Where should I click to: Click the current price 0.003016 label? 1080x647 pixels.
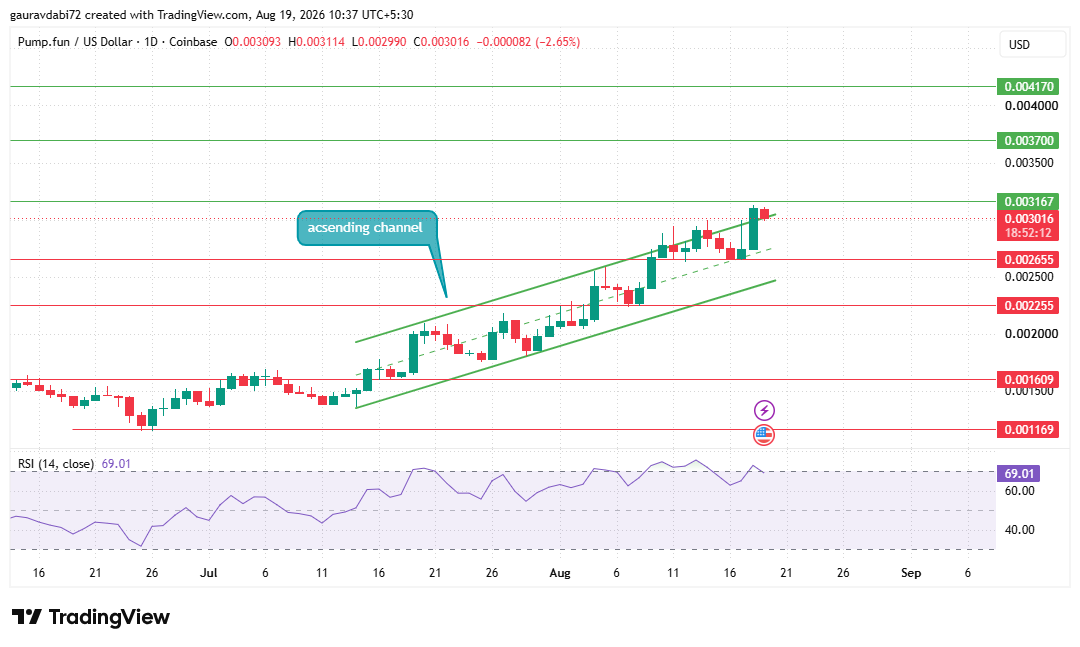(1028, 218)
